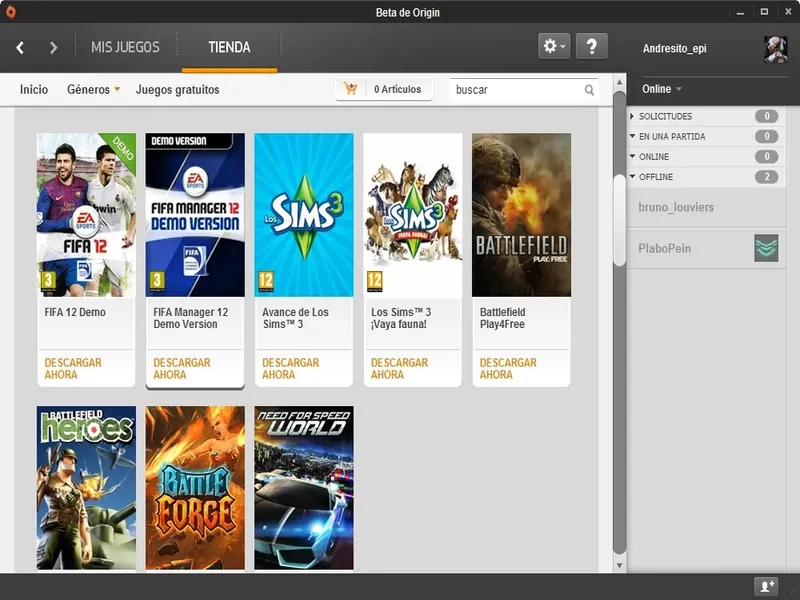Image resolution: width=800 pixels, height=600 pixels.
Task: Collapse the Offline friends group
Action: [x=632, y=177]
